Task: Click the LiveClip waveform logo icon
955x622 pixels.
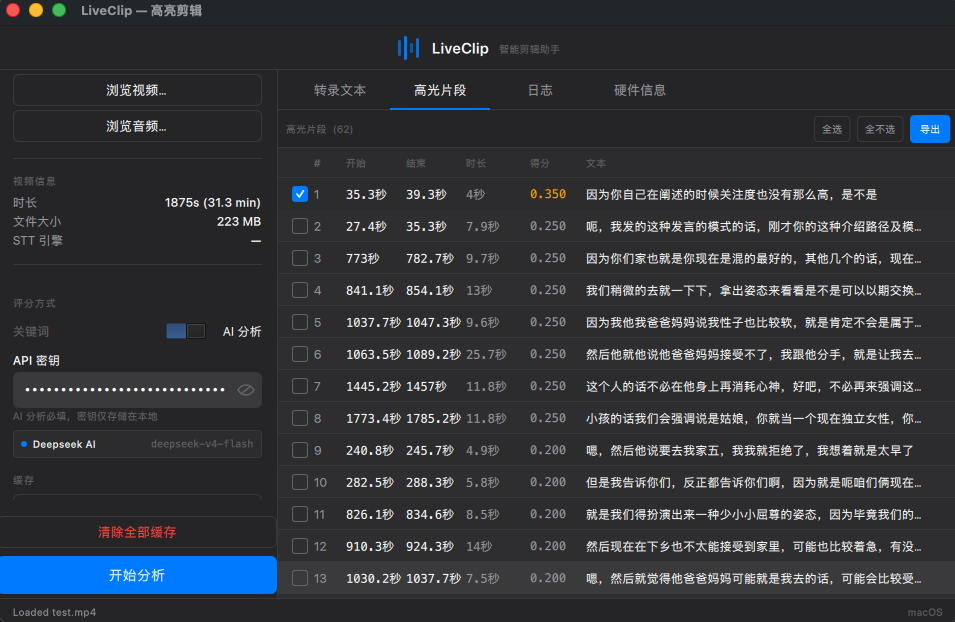Action: pos(408,48)
